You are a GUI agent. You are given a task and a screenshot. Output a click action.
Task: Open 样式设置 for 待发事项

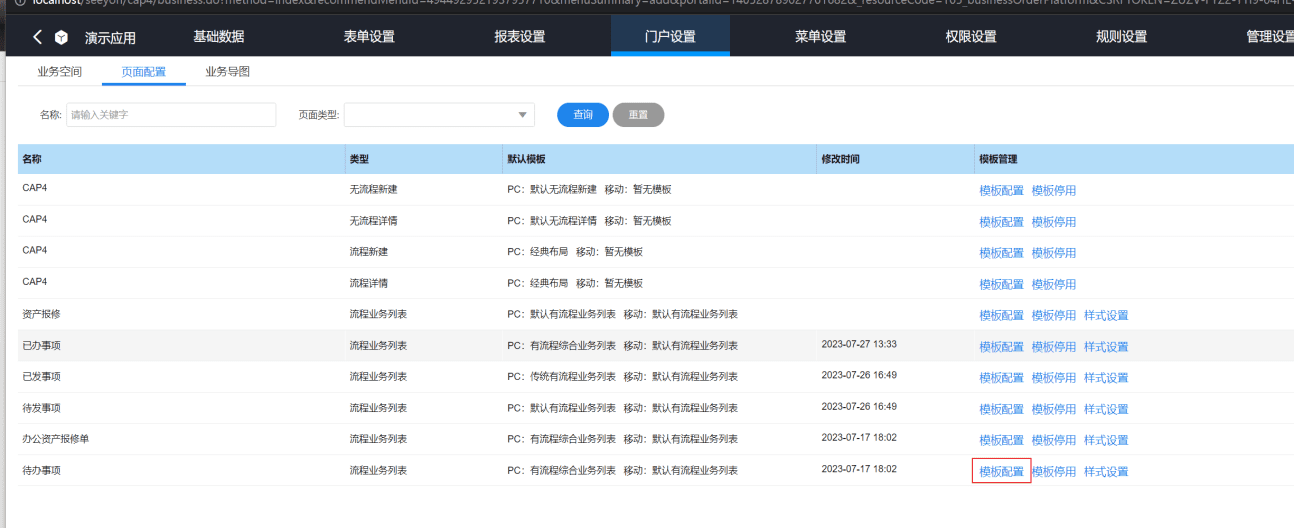pos(1106,409)
